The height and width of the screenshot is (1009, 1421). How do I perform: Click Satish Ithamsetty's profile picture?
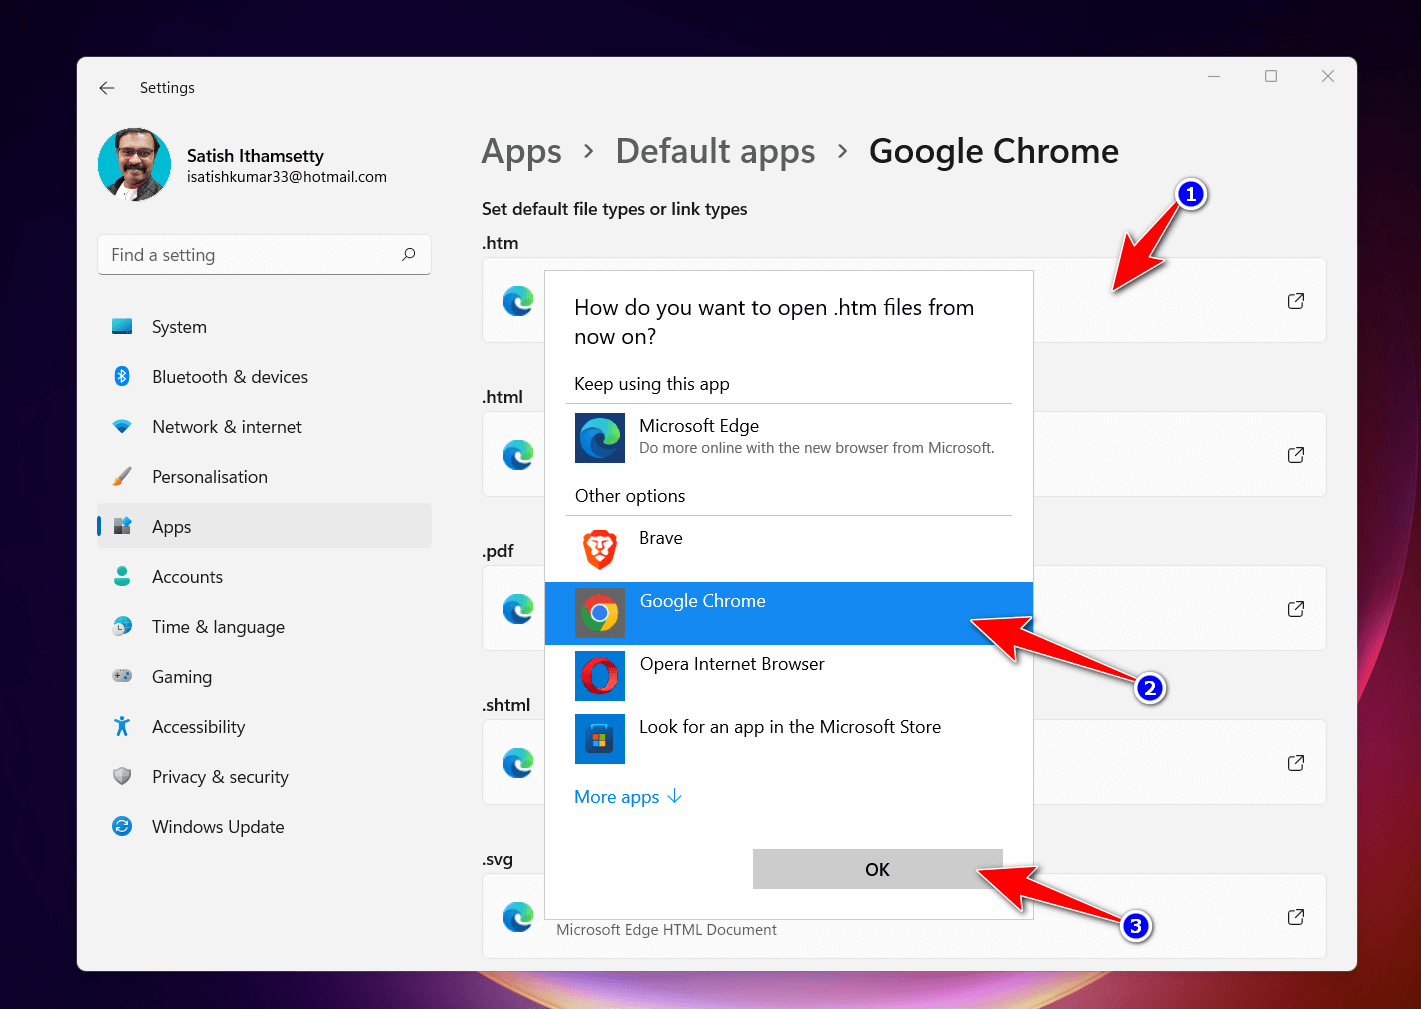133,164
